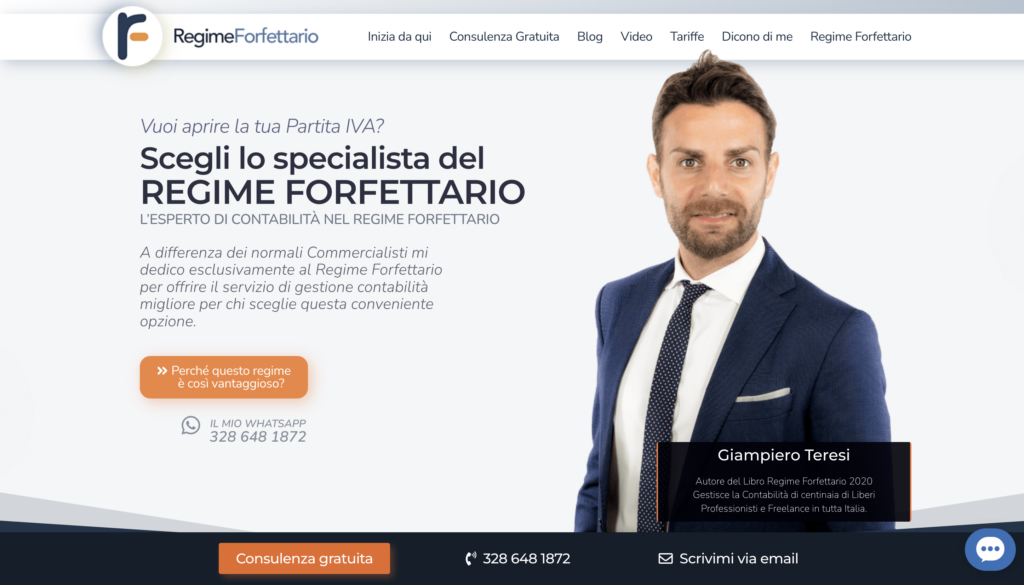Screen dimensions: 1024x585
Task: Open the Inizia da qui menu item
Action: [x=400, y=37]
